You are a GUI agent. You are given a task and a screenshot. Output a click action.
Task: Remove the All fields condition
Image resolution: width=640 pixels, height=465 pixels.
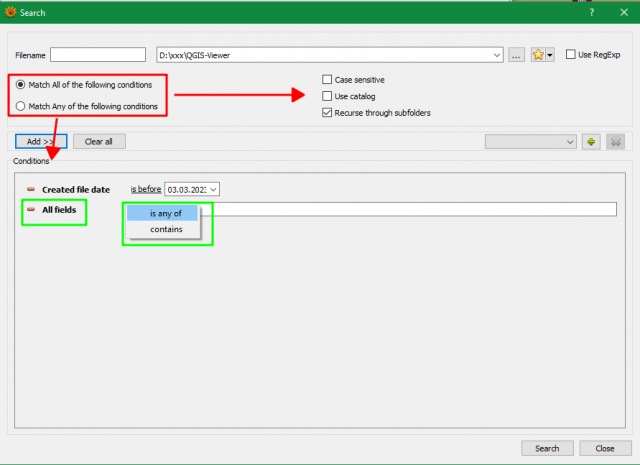pyautogui.click(x=31, y=209)
